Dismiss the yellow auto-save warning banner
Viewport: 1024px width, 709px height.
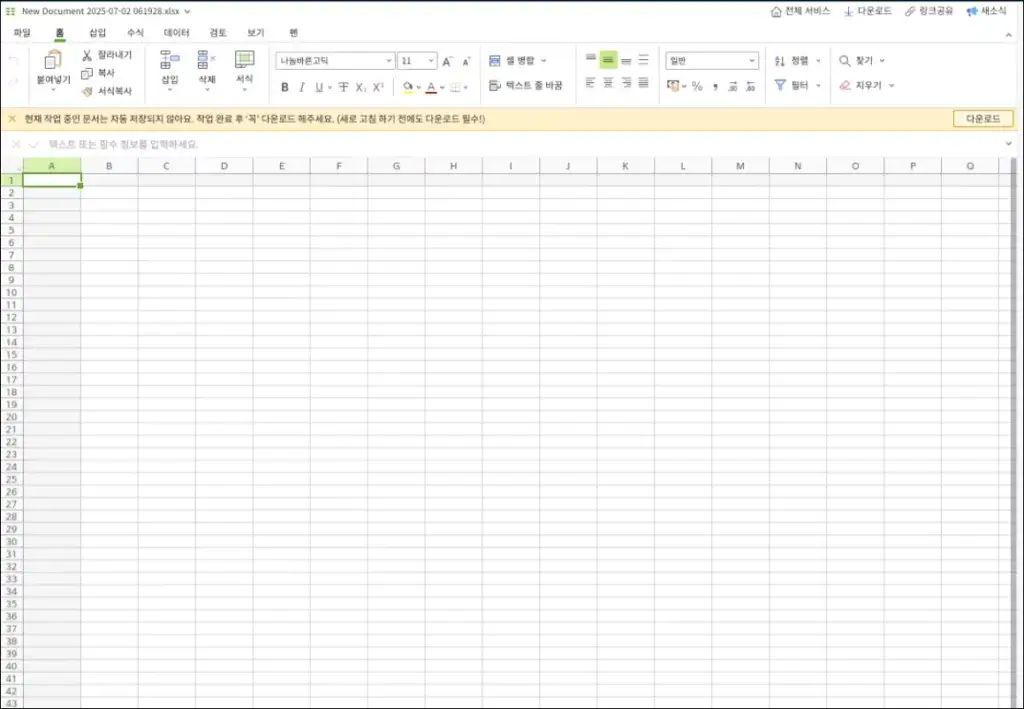[12, 119]
